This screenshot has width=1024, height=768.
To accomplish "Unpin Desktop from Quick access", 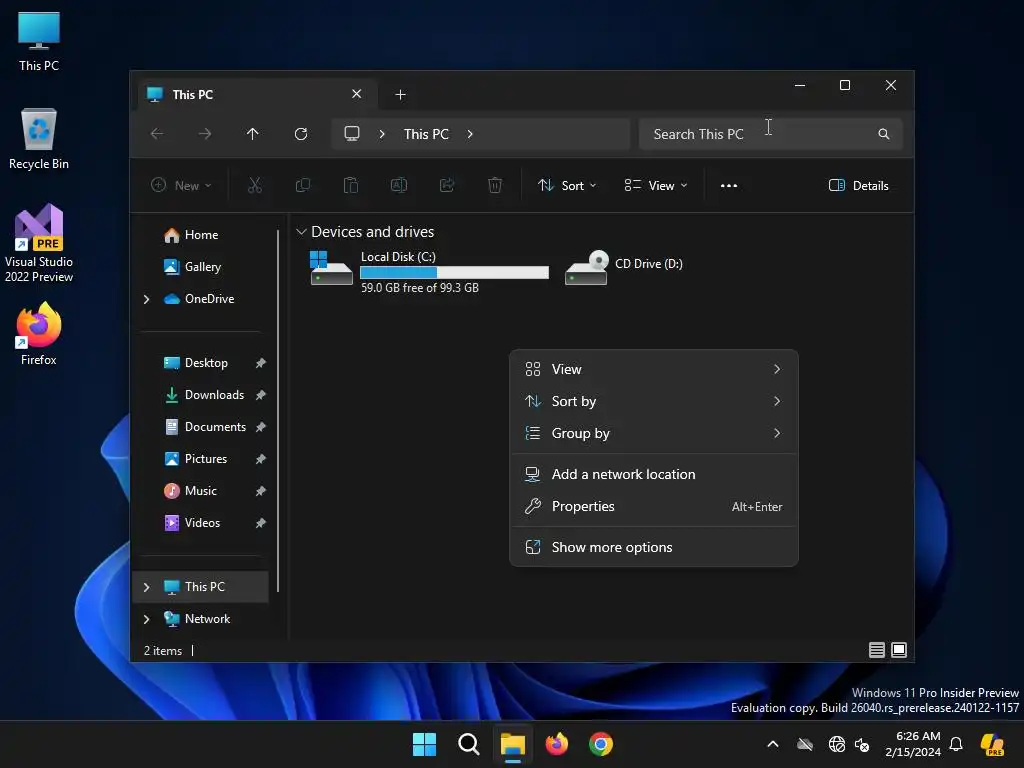I will tap(261, 362).
